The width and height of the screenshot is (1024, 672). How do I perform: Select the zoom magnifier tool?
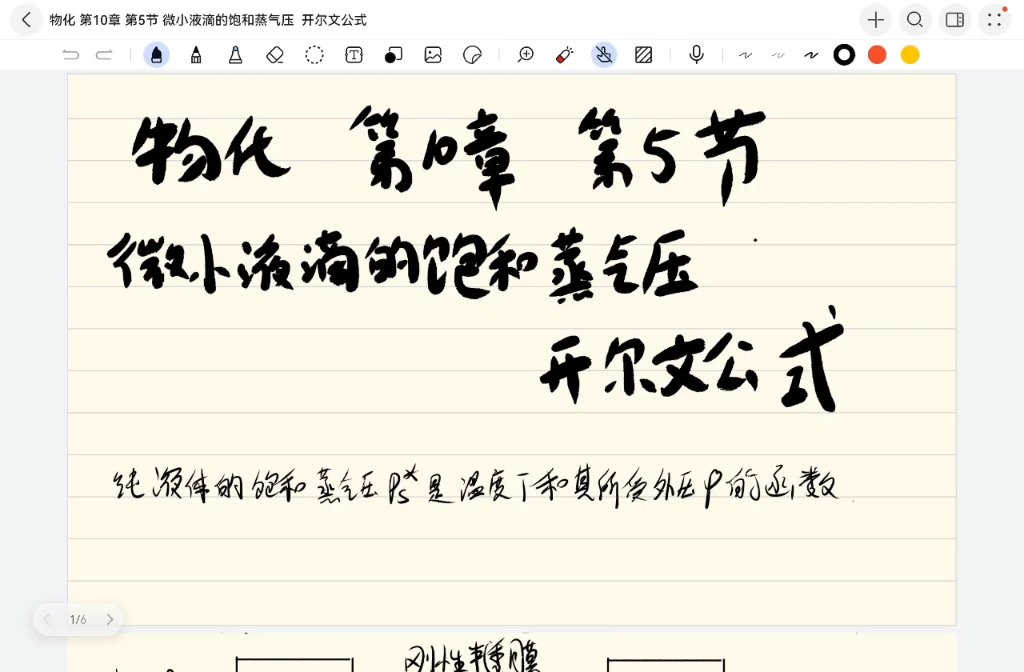pos(525,55)
